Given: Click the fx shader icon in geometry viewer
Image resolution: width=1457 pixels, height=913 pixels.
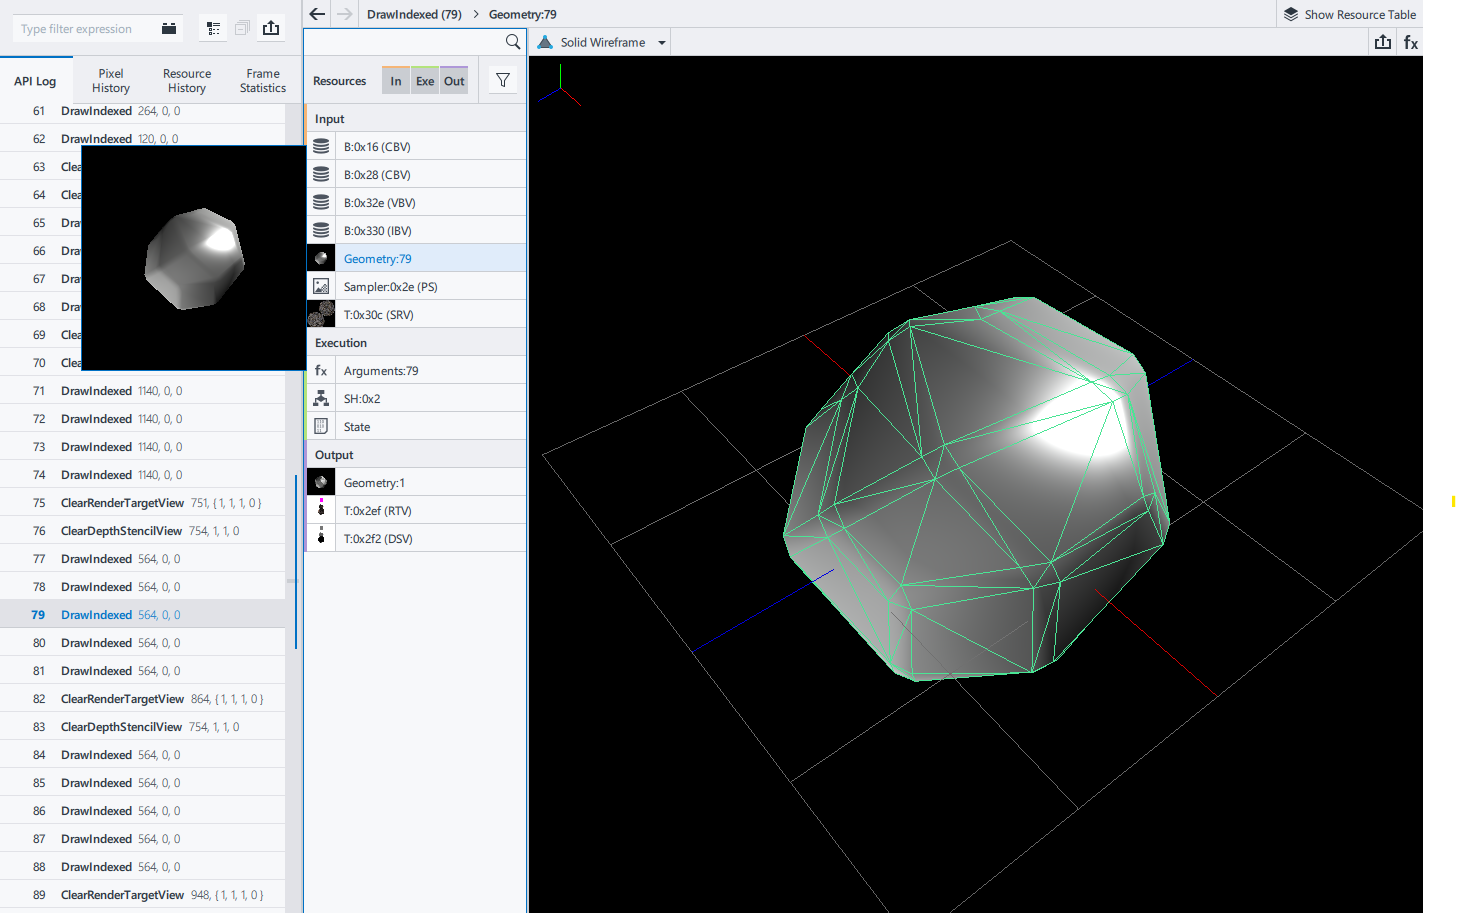Looking at the screenshot, I should tap(1410, 42).
